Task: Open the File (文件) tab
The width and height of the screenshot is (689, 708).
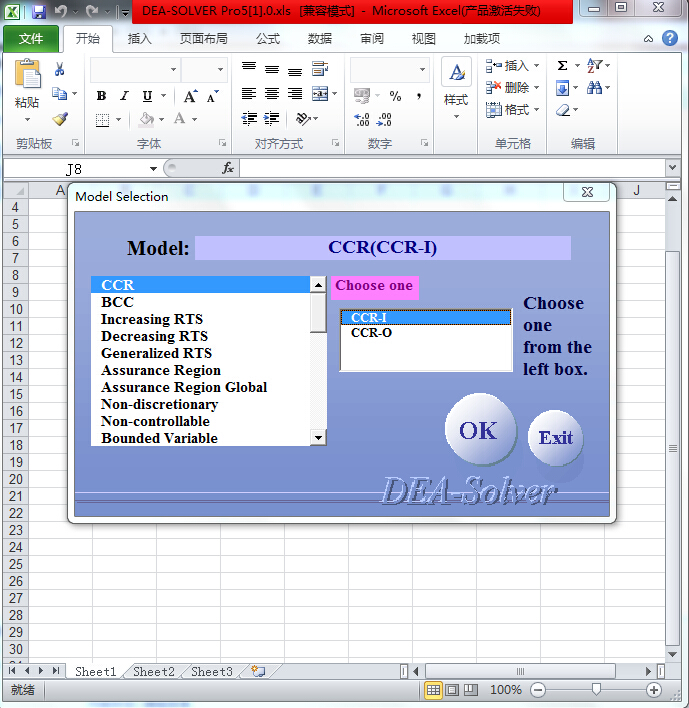Action: (x=31, y=39)
